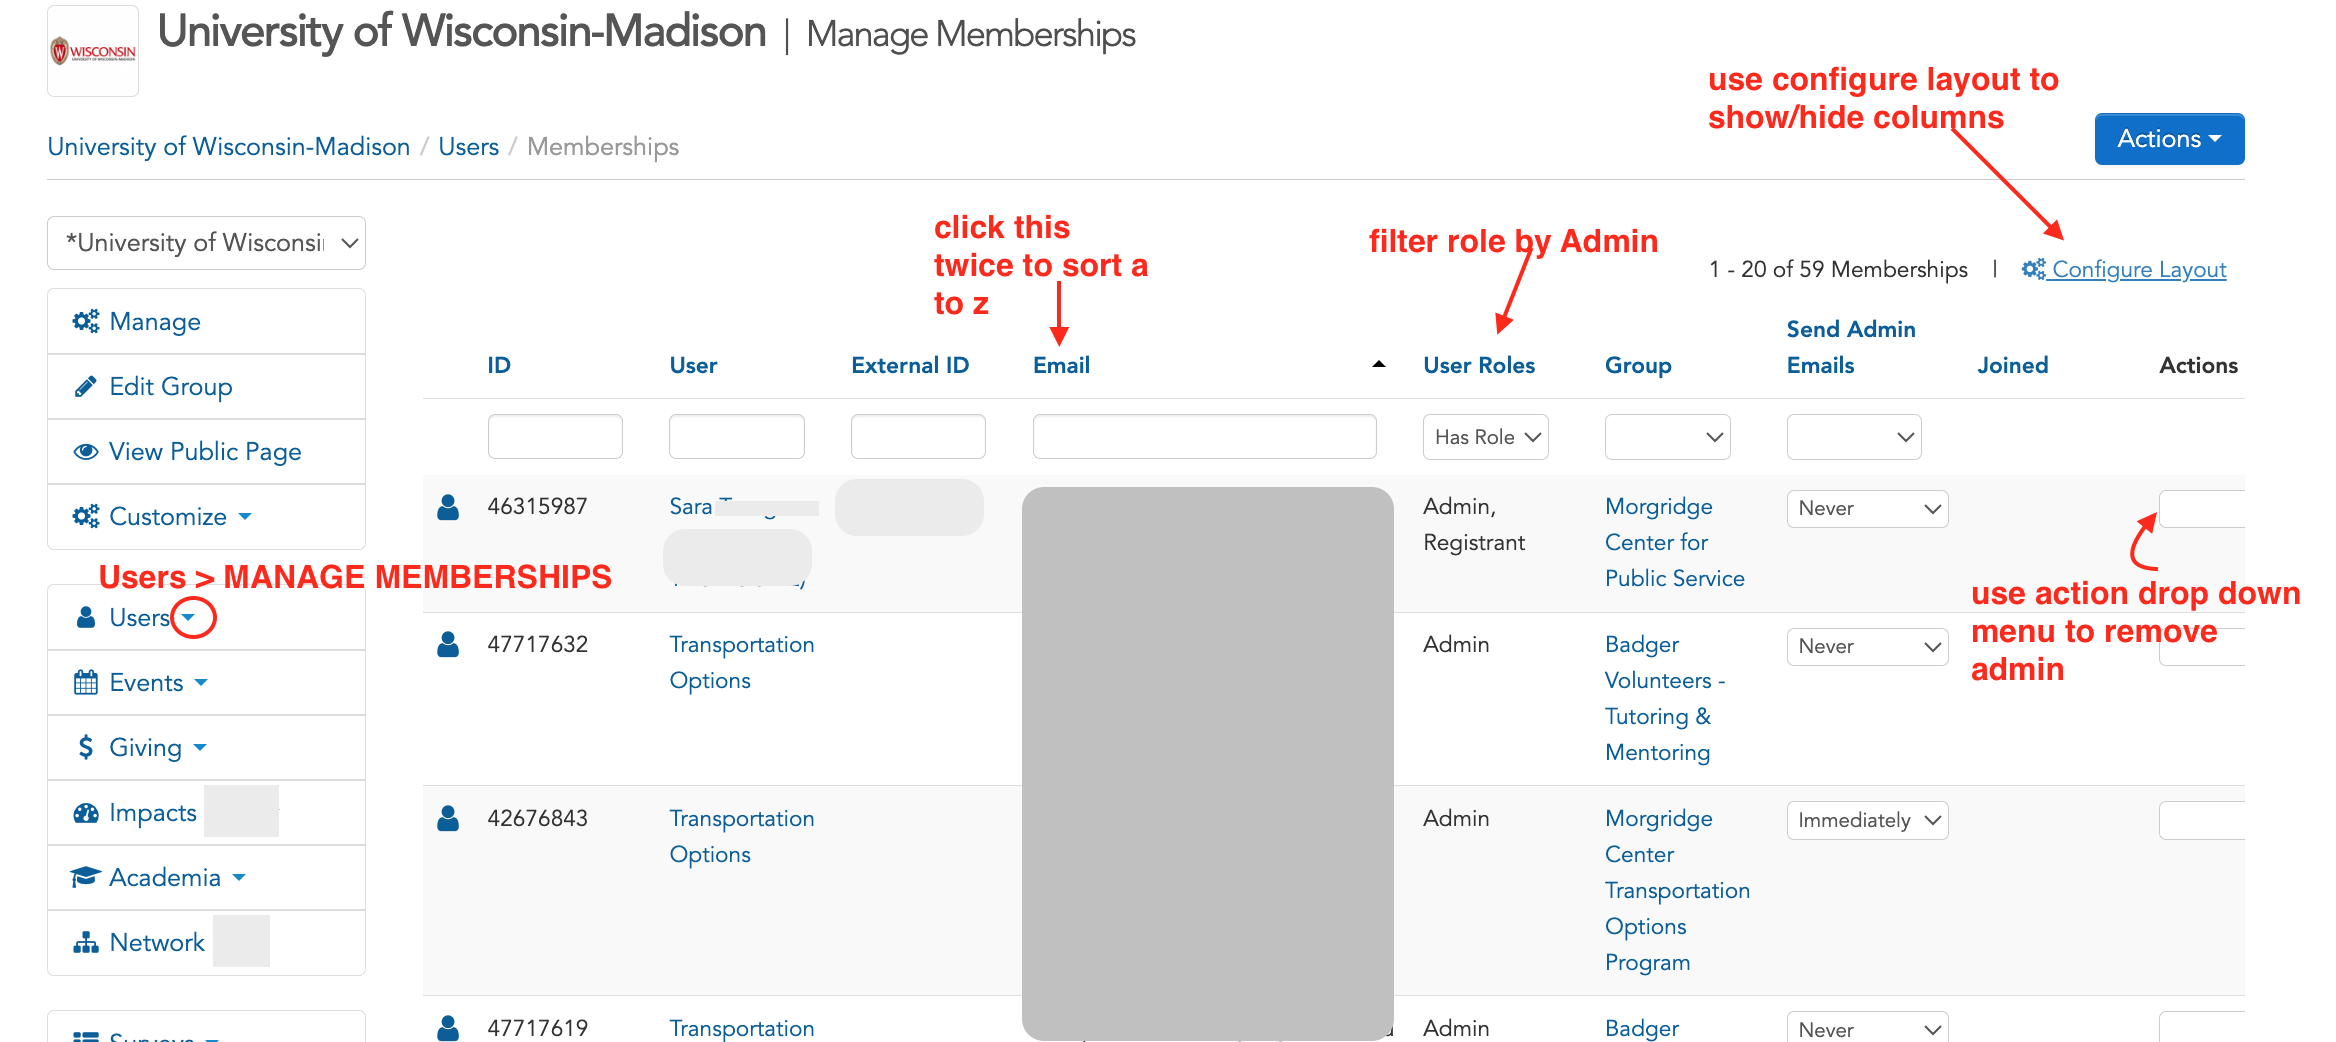Open the Sara user profile link
This screenshot has height=1042, width=2336.
pyautogui.click(x=691, y=507)
